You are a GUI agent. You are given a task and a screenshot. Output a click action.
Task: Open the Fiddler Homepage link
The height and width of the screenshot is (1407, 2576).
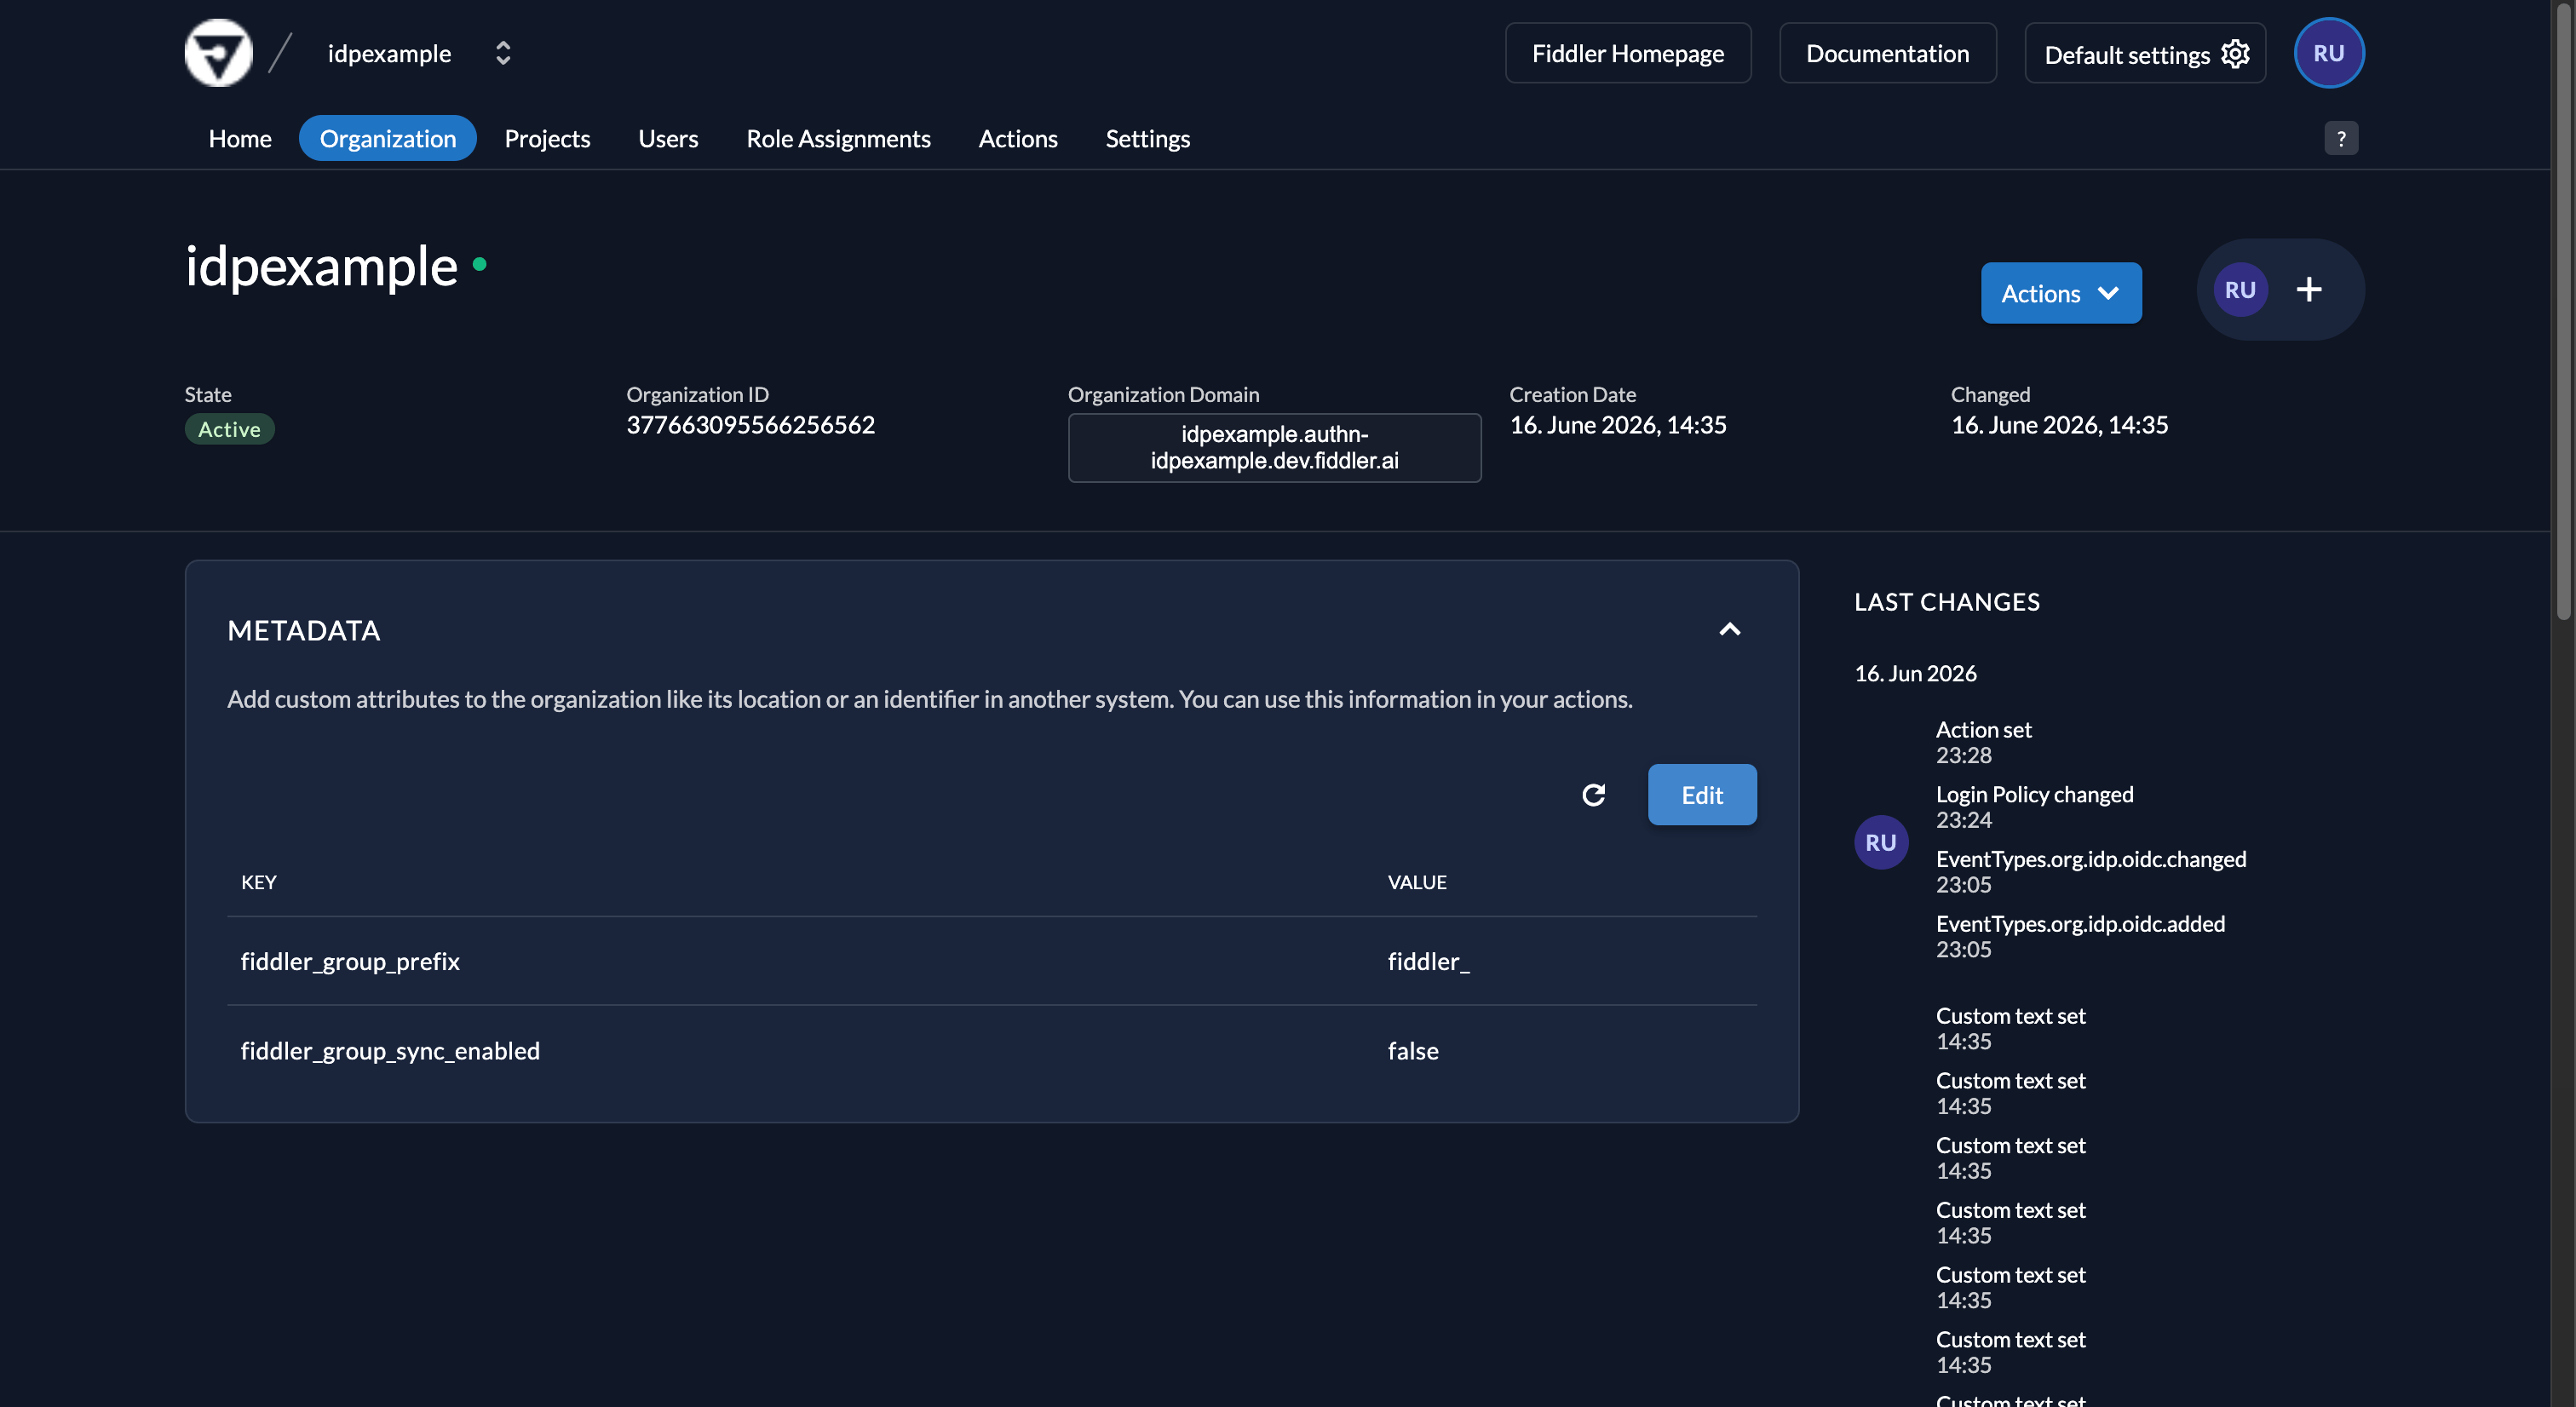[1627, 53]
